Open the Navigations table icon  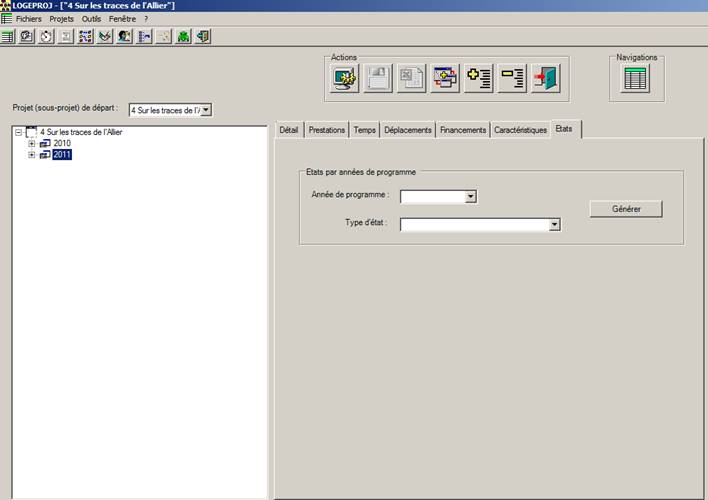(636, 78)
